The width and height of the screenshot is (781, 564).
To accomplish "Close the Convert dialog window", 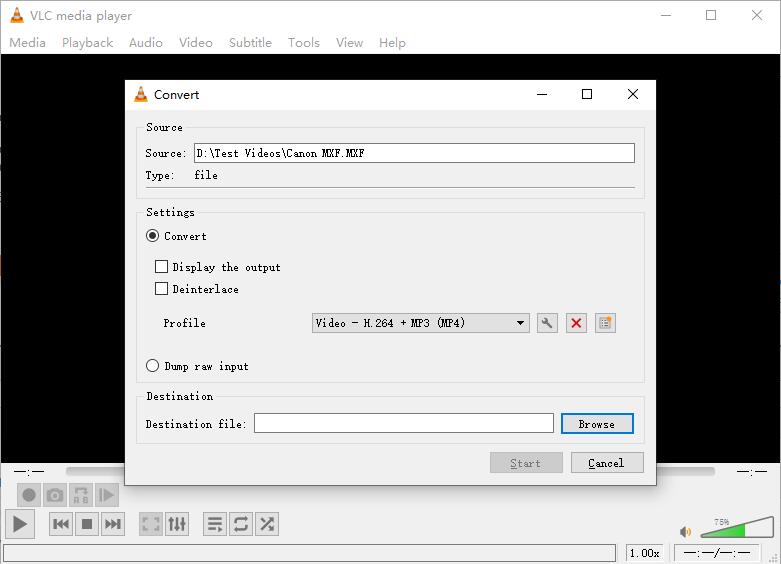I will (x=633, y=94).
